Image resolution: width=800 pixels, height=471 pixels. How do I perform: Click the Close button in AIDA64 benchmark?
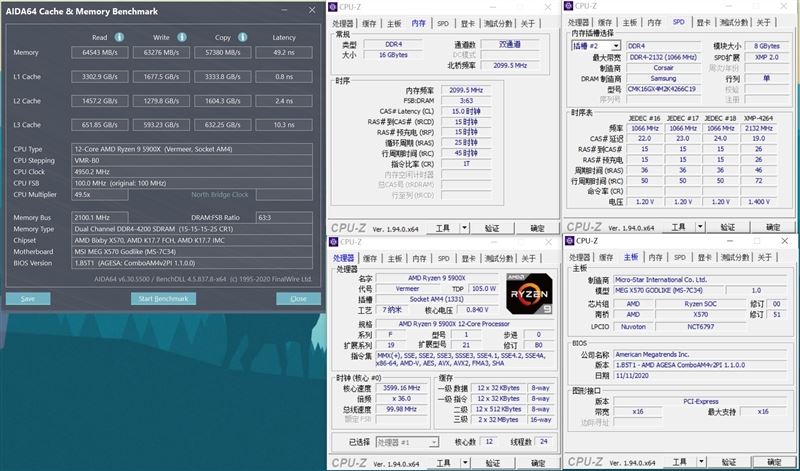(298, 299)
